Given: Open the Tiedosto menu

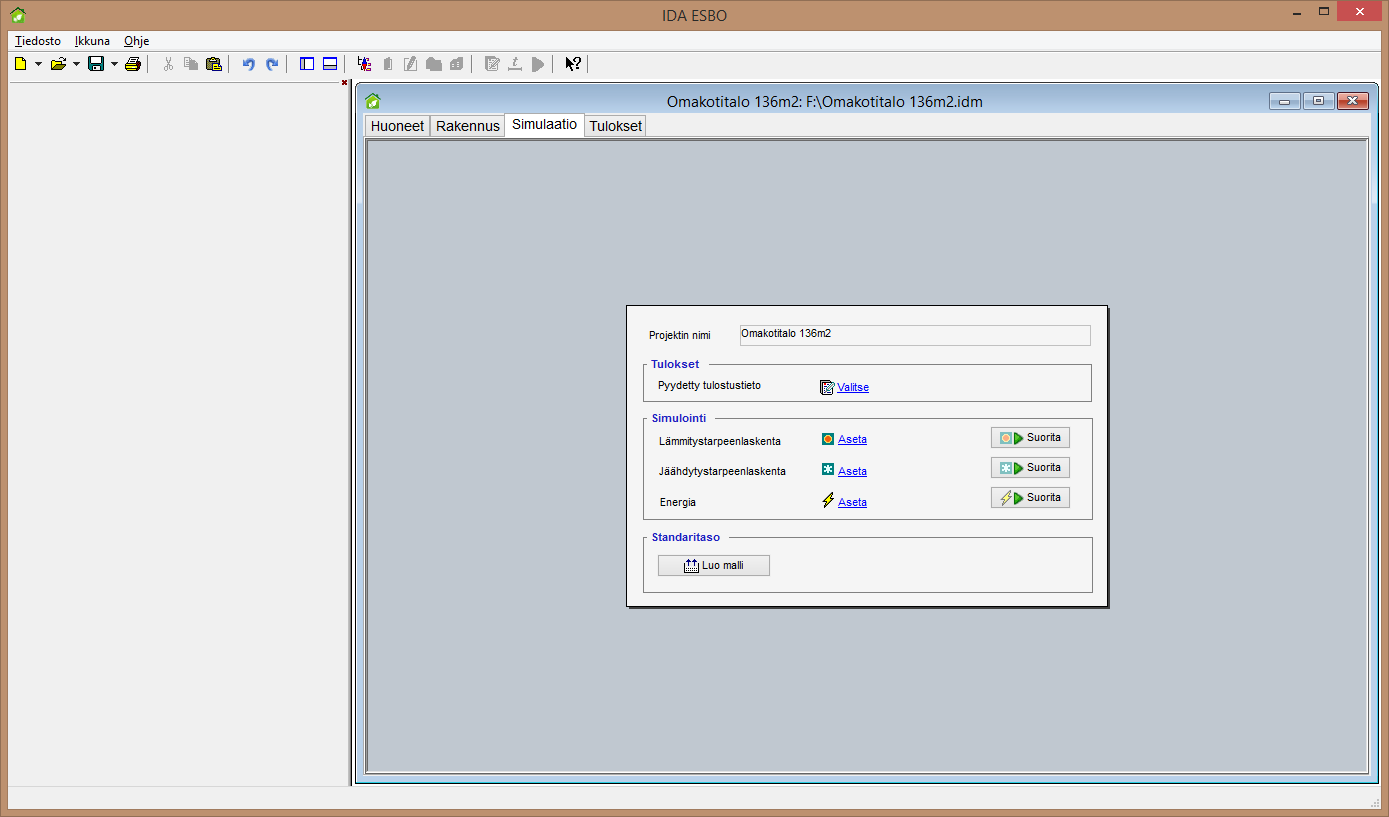Looking at the screenshot, I should click(38, 41).
